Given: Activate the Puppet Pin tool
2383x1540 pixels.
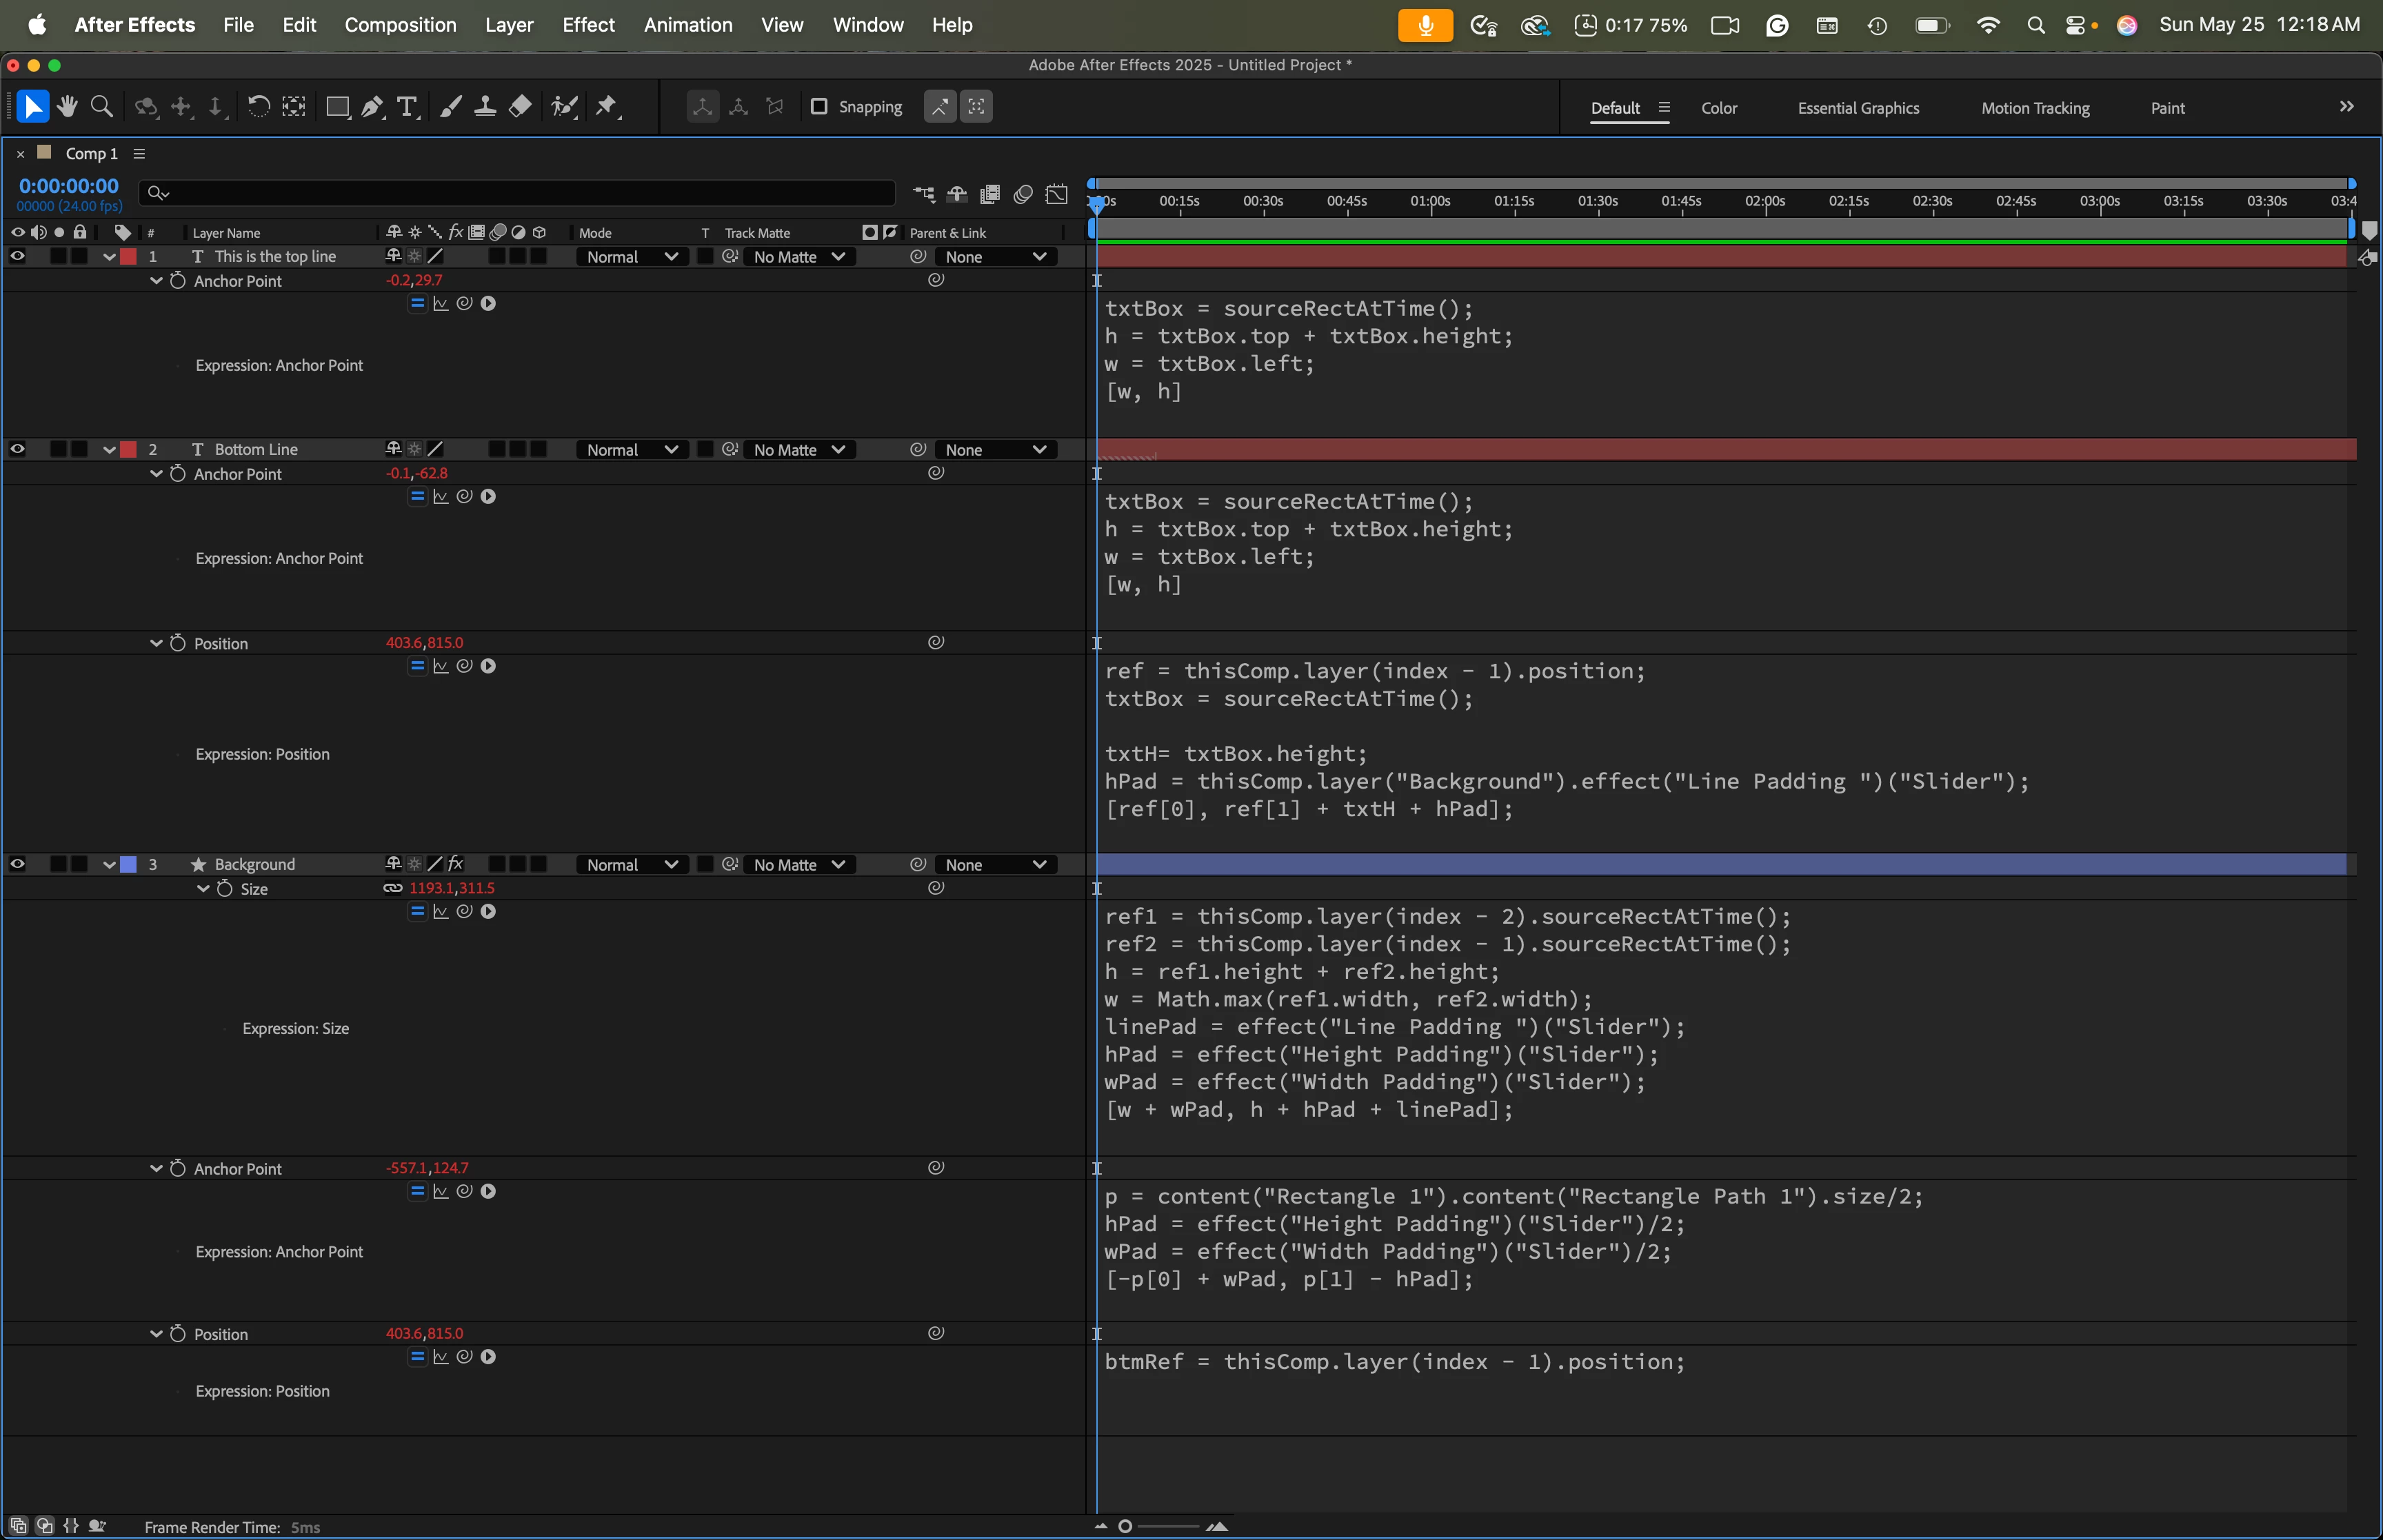Looking at the screenshot, I should [606, 107].
